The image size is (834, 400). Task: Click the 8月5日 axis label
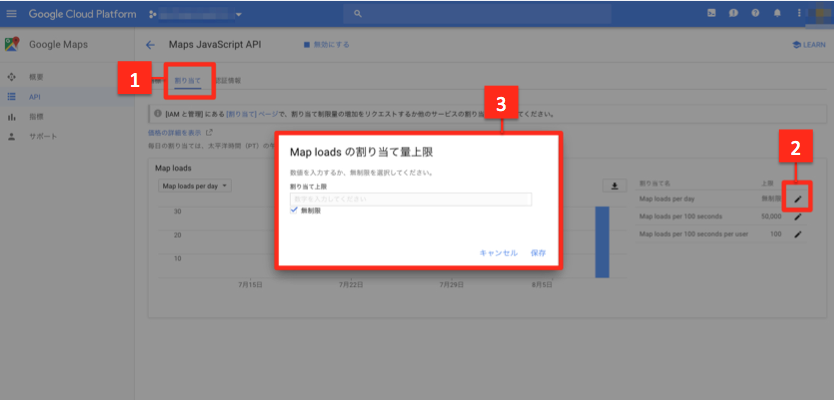[x=541, y=285]
